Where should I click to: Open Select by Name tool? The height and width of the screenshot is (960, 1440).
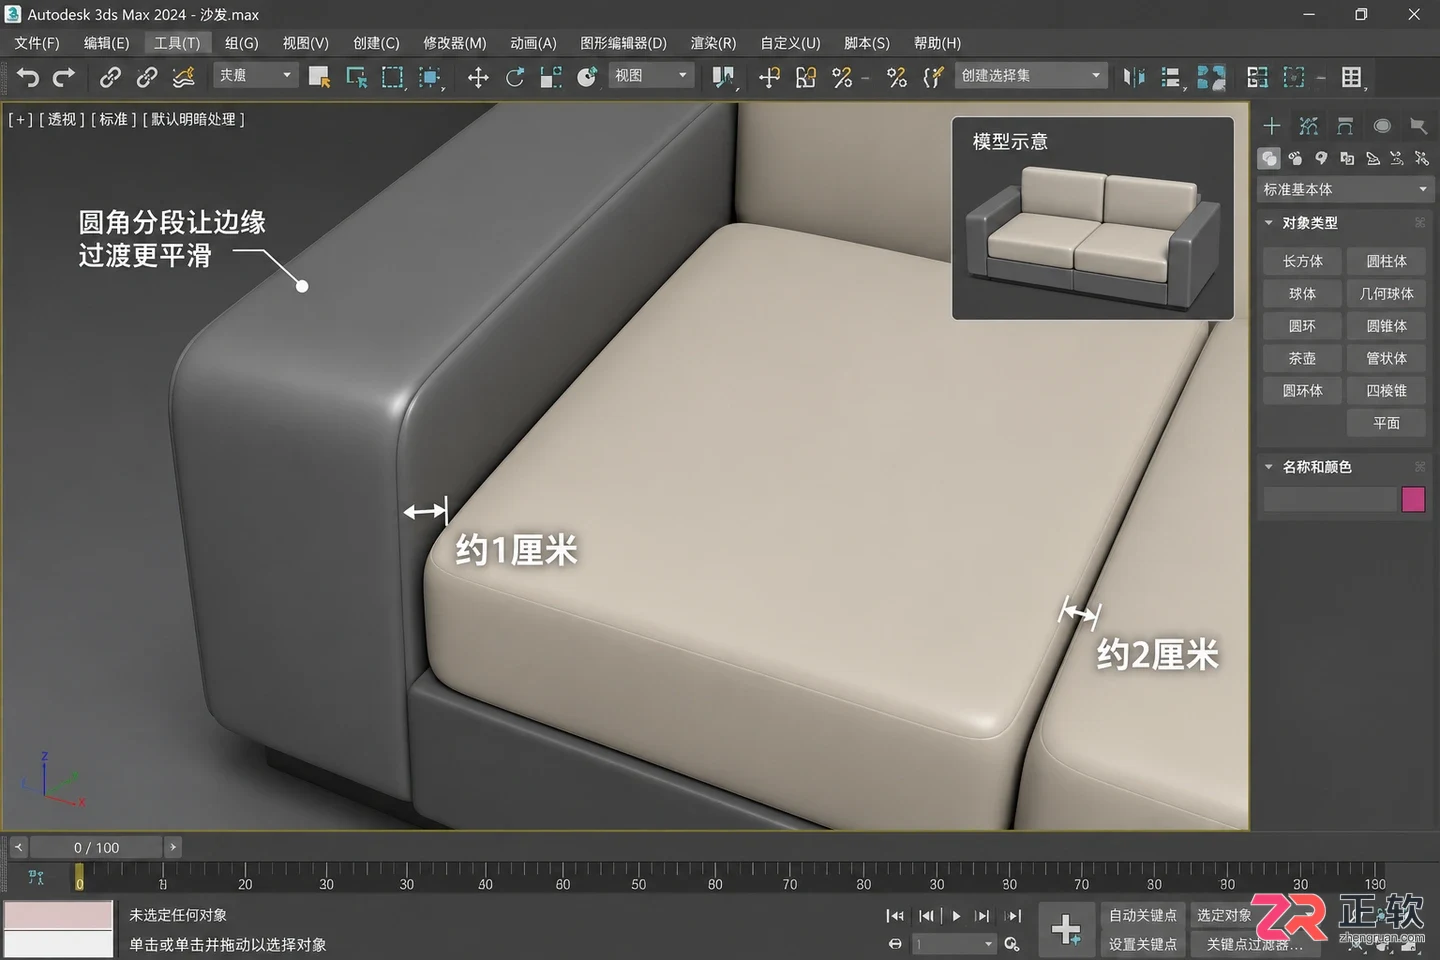pyautogui.click(x=356, y=77)
